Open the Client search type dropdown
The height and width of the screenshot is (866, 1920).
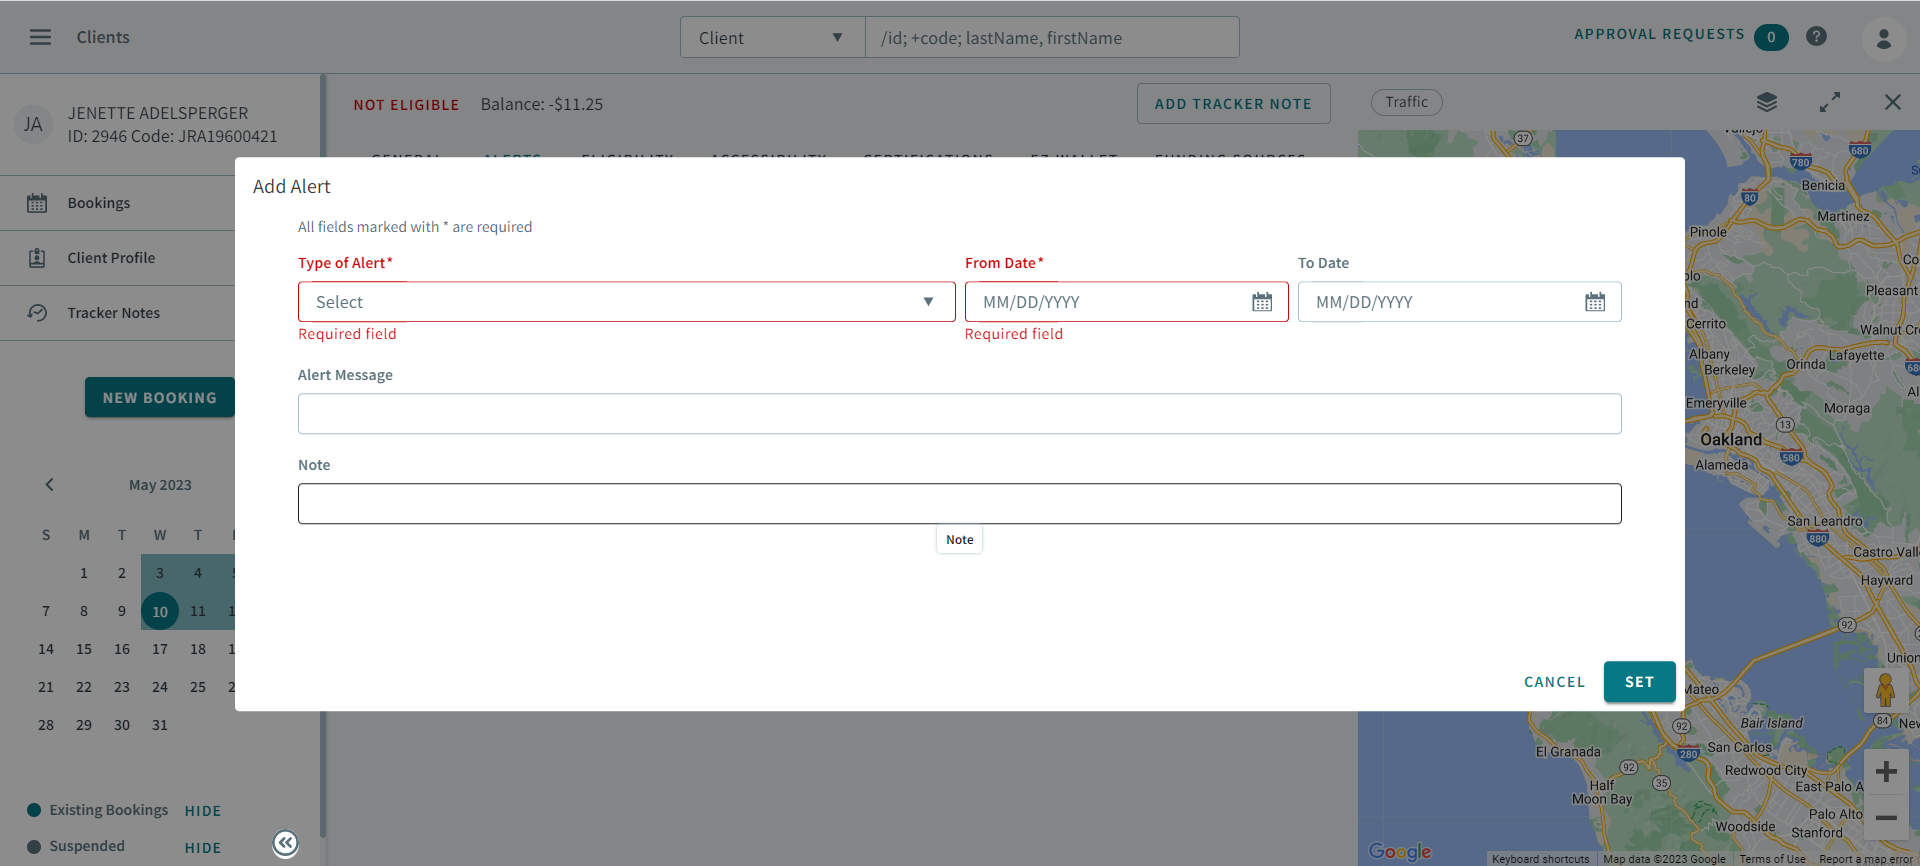pyautogui.click(x=772, y=38)
